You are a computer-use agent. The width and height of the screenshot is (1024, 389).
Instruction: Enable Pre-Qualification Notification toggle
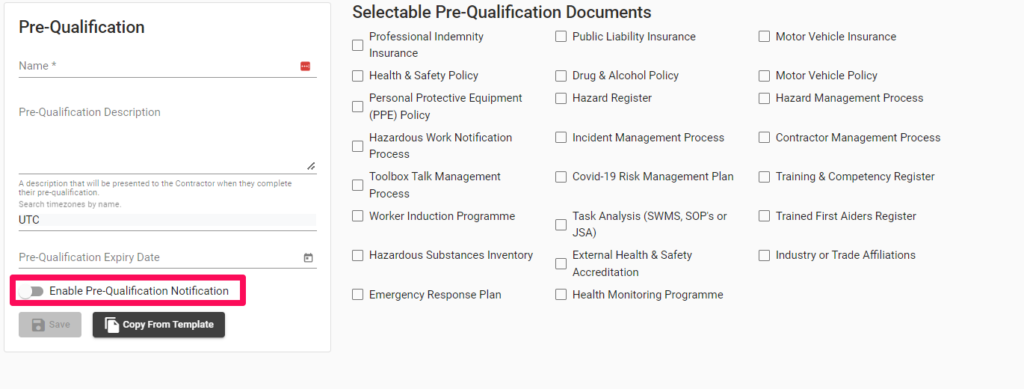[31, 291]
